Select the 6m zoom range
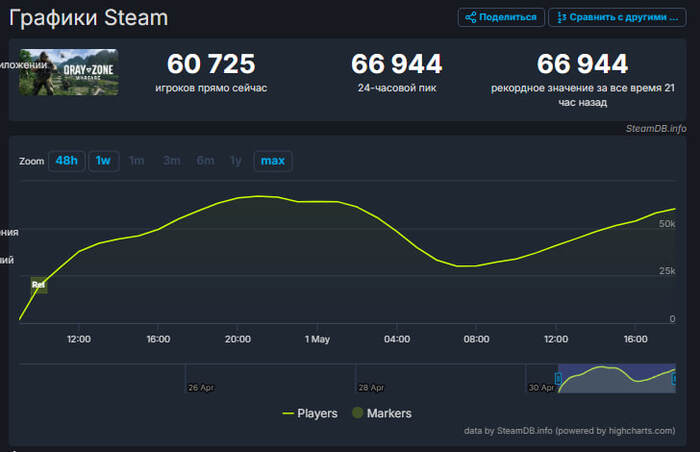The height and width of the screenshot is (452, 700). [x=205, y=161]
